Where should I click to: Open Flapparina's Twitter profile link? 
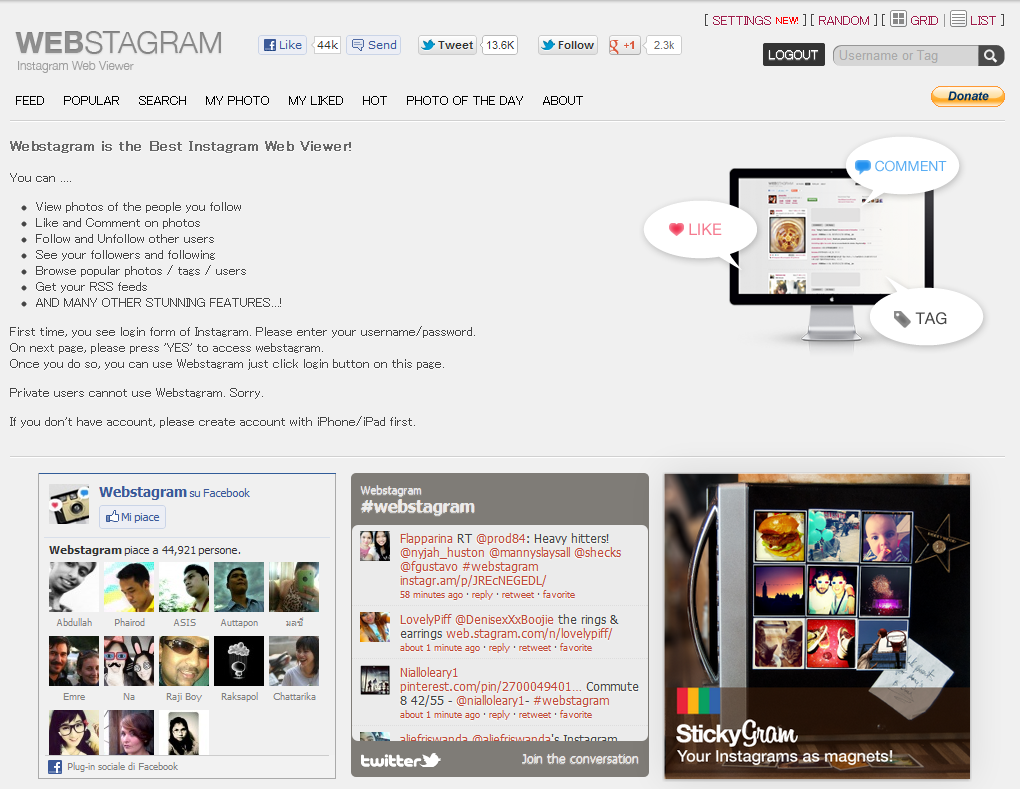click(426, 539)
